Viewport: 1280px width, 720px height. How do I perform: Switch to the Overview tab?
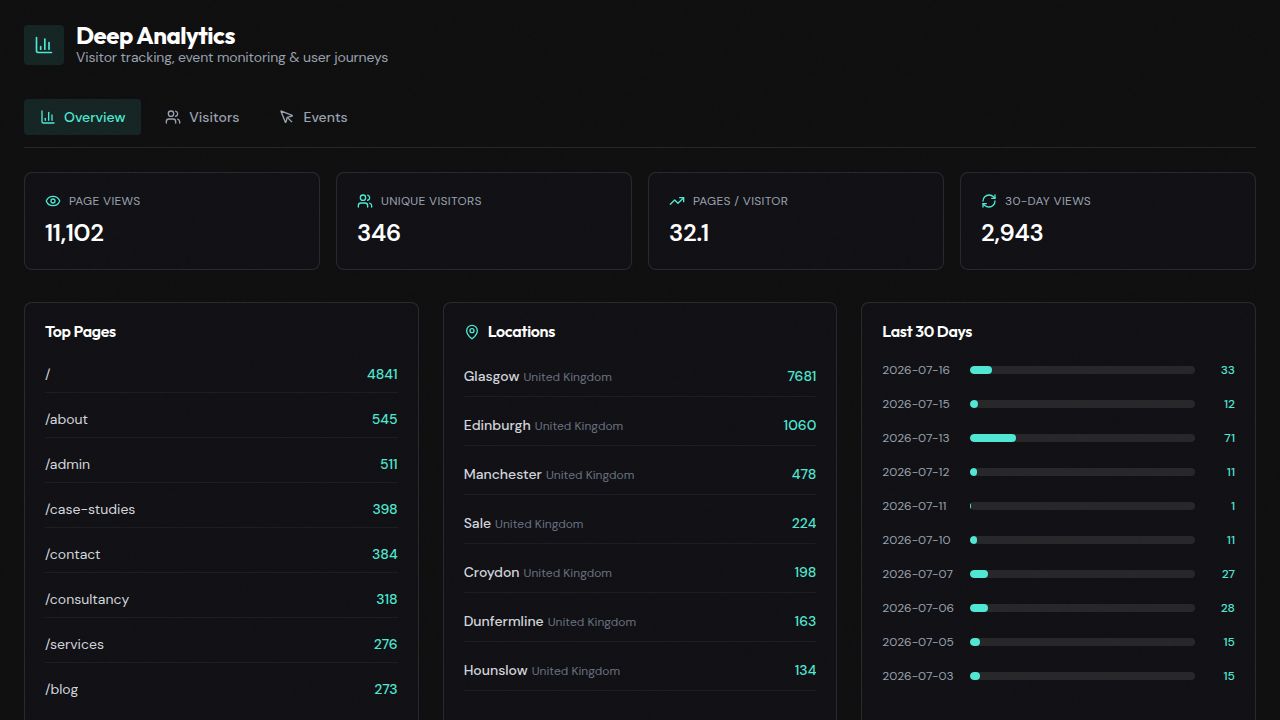(82, 117)
